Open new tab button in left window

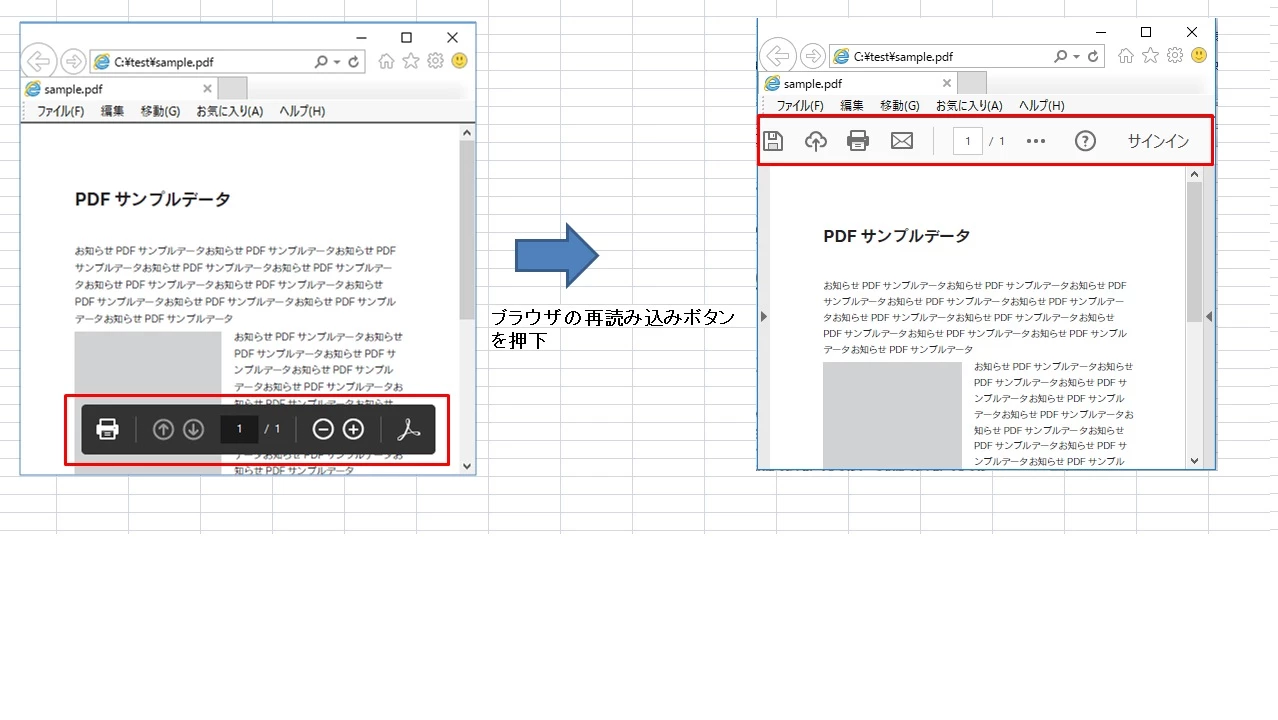pyautogui.click(x=232, y=88)
